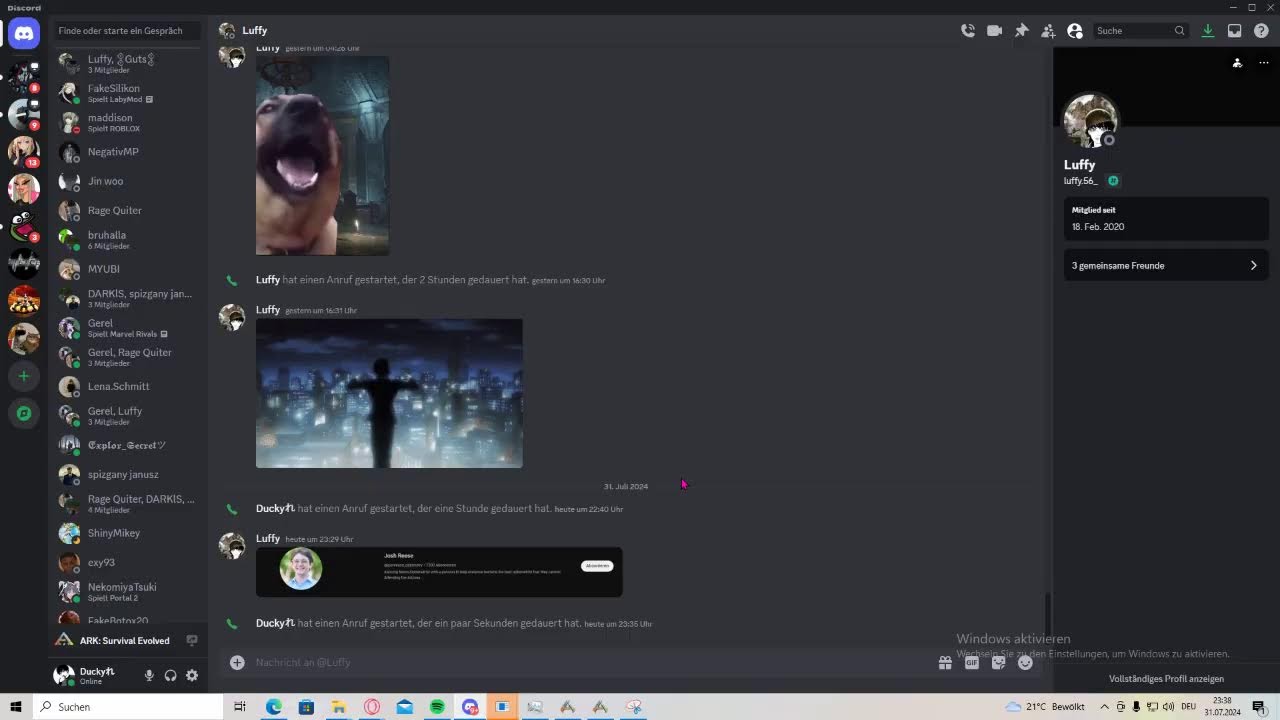Image resolution: width=1280 pixels, height=720 pixels.
Task: Start a video call with Luffy
Action: (x=994, y=31)
